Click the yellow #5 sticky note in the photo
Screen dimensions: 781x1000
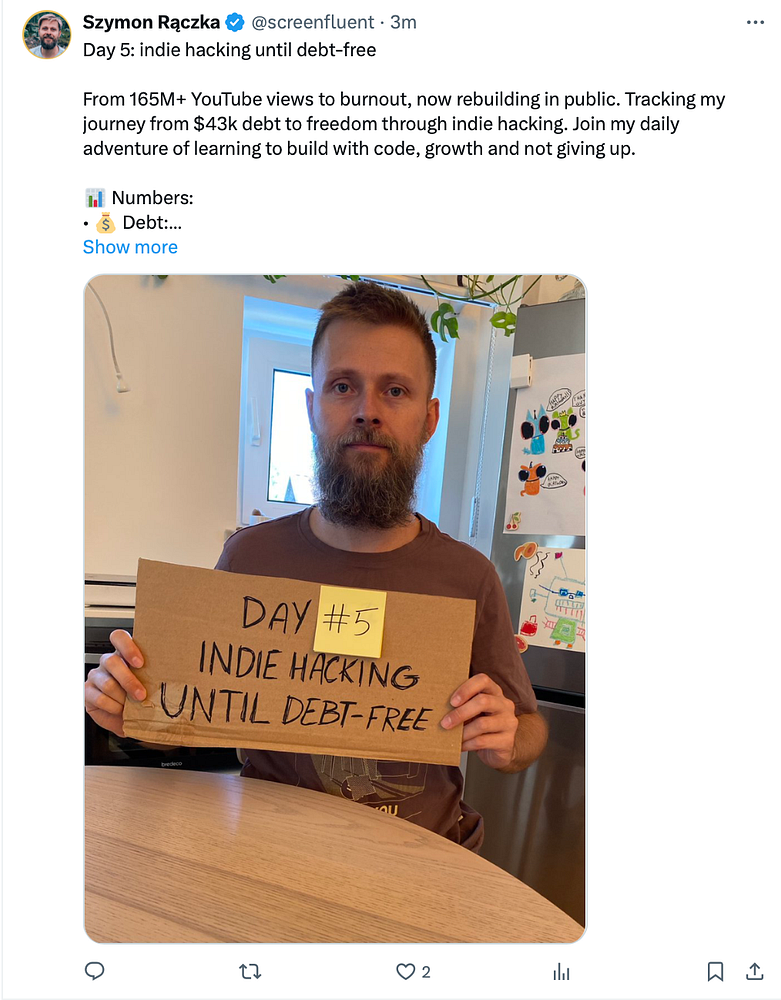click(350, 621)
